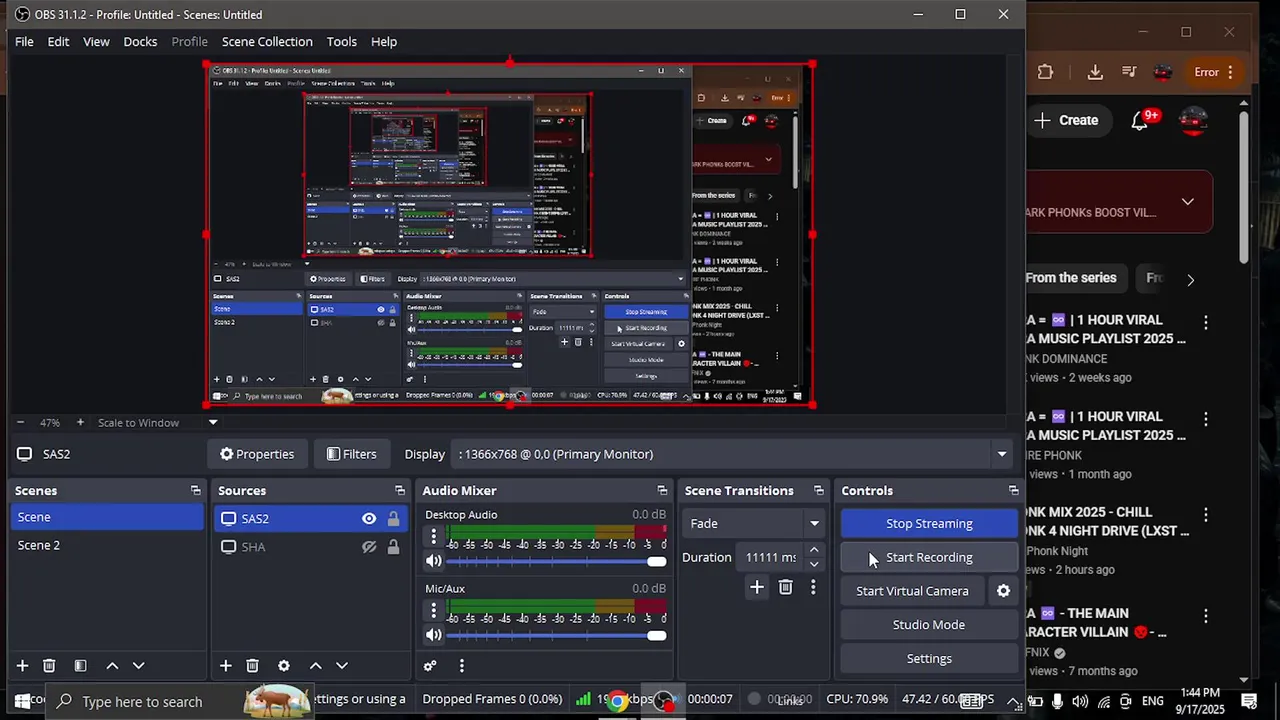Open virtual camera settings gear
This screenshot has height=720, width=1280.
point(1003,591)
